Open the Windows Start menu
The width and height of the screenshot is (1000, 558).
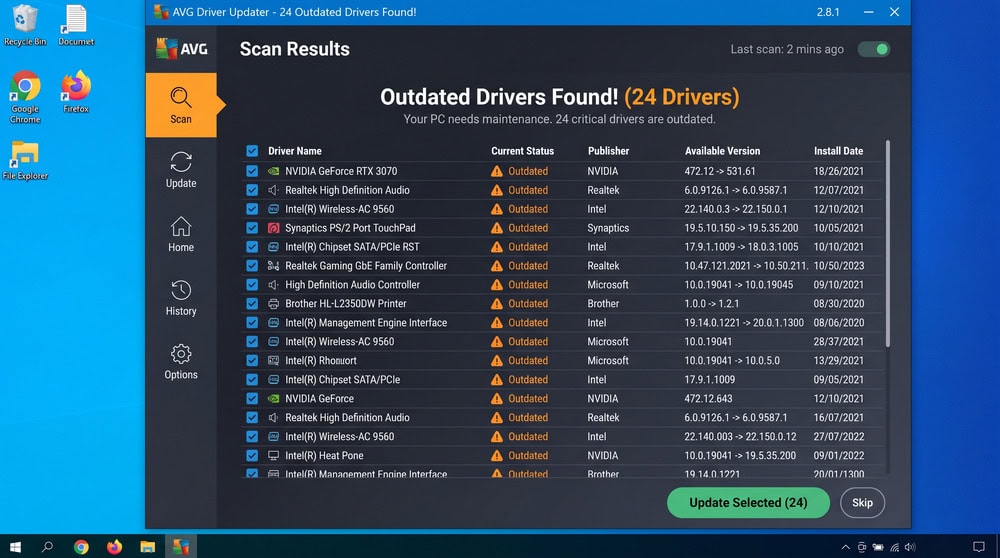click(x=15, y=547)
